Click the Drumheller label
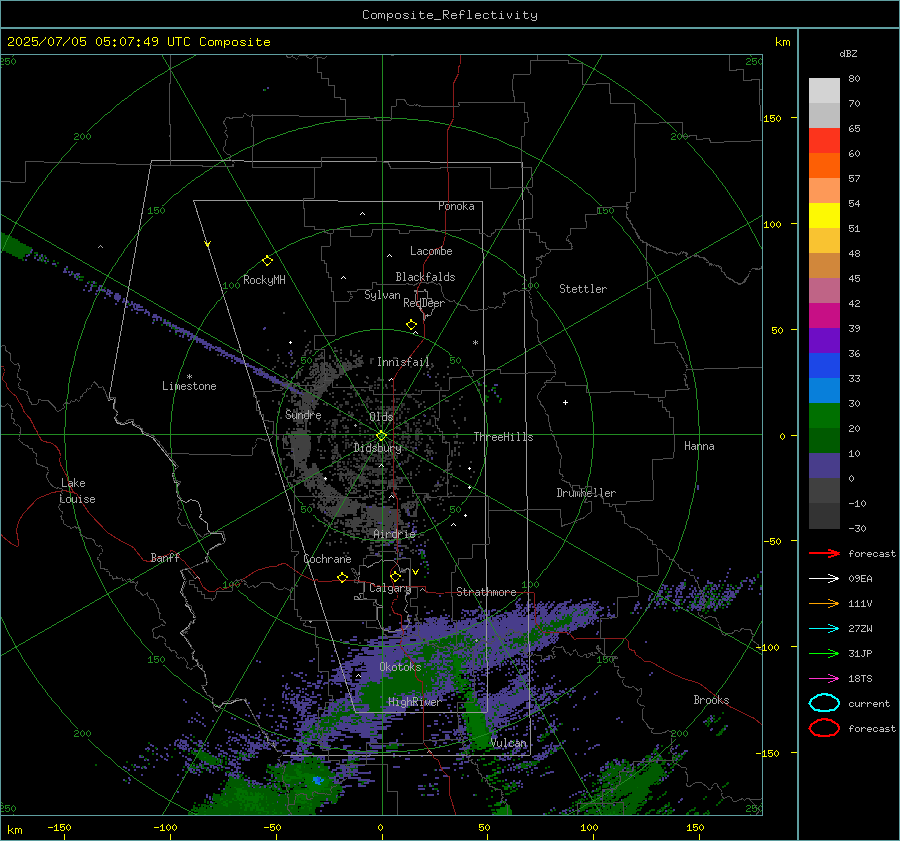The width and height of the screenshot is (900, 841). coord(586,493)
